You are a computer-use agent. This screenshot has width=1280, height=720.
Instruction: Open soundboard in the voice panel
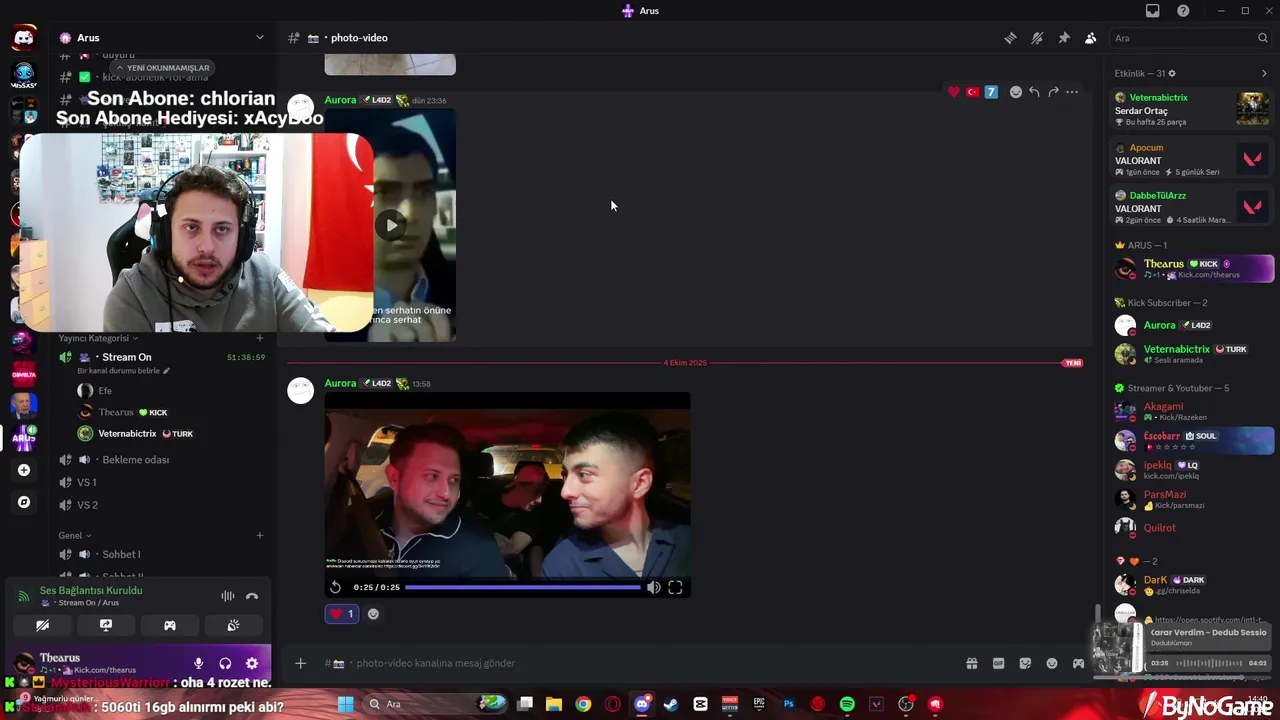(233, 625)
